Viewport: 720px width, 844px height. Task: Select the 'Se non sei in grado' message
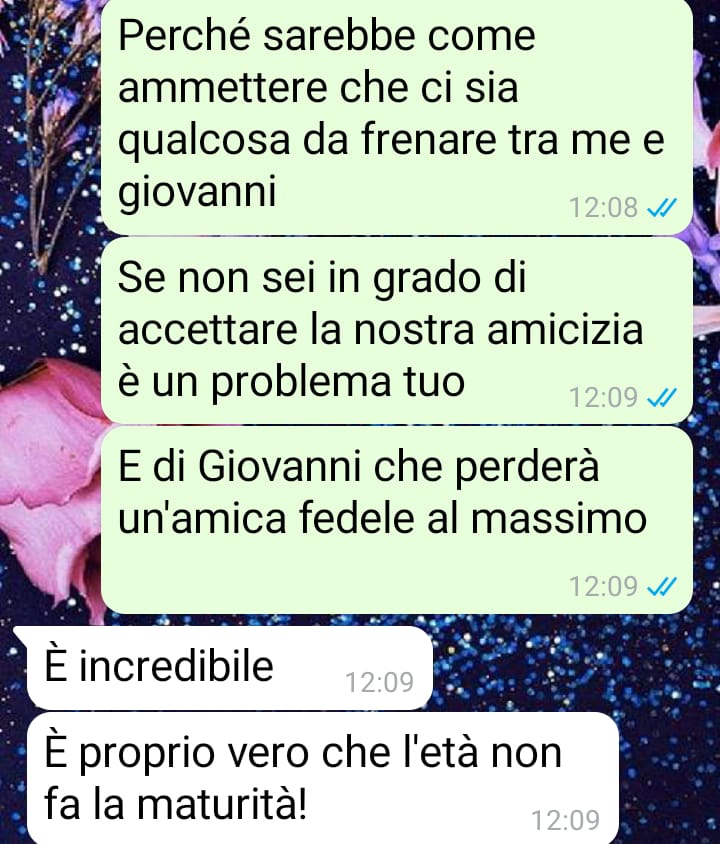tap(397, 330)
